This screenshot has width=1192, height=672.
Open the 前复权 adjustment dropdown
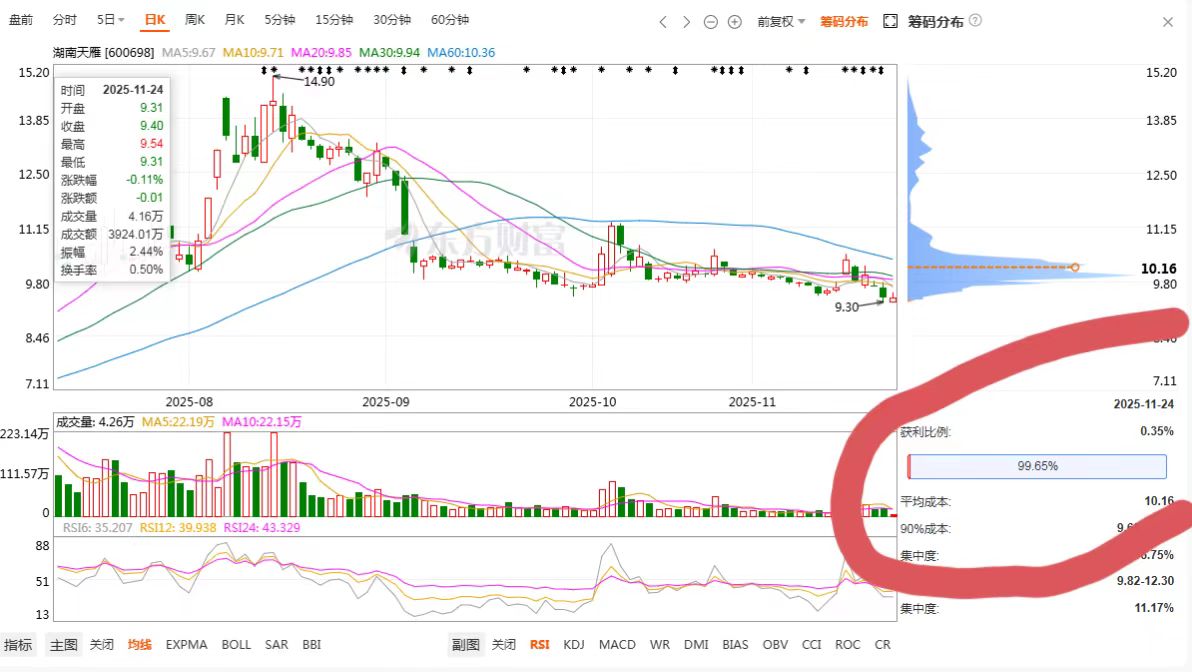coord(781,21)
